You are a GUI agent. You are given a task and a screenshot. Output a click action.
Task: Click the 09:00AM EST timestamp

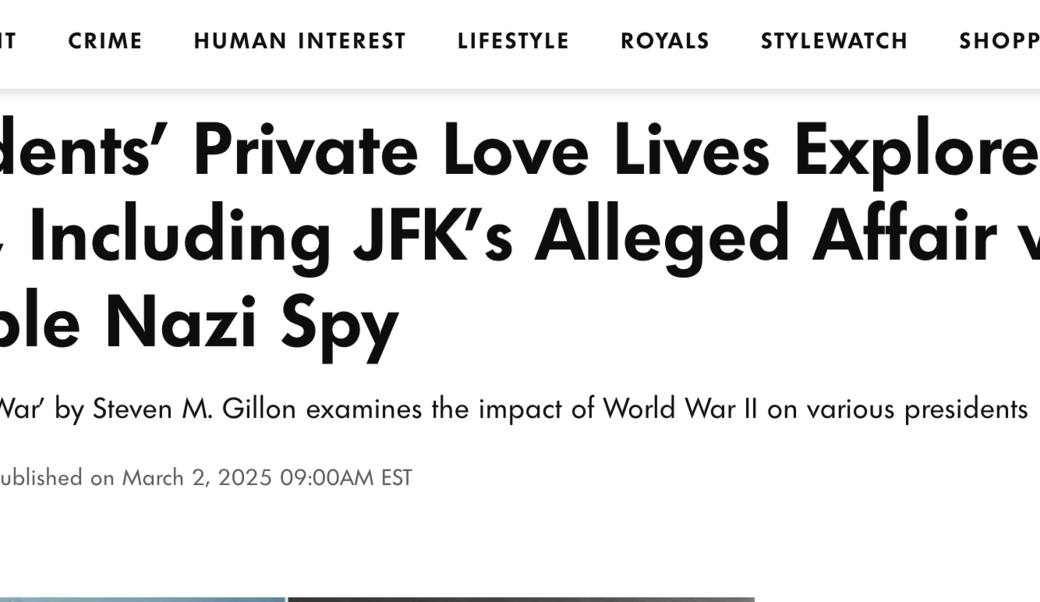point(346,478)
